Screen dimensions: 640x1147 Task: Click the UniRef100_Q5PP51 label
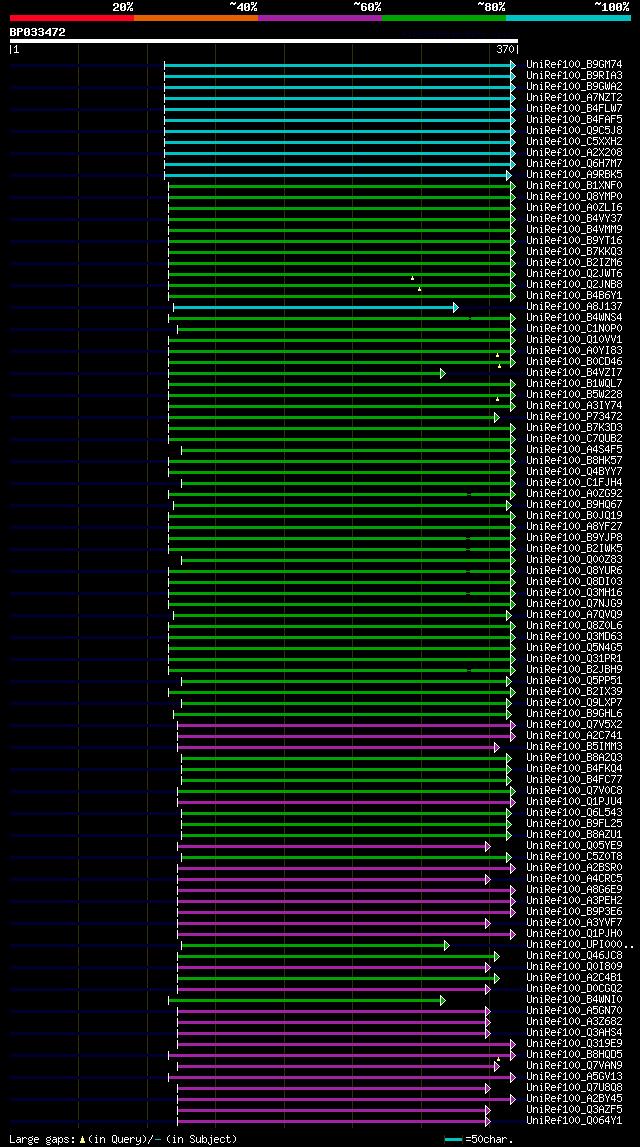click(x=574, y=681)
